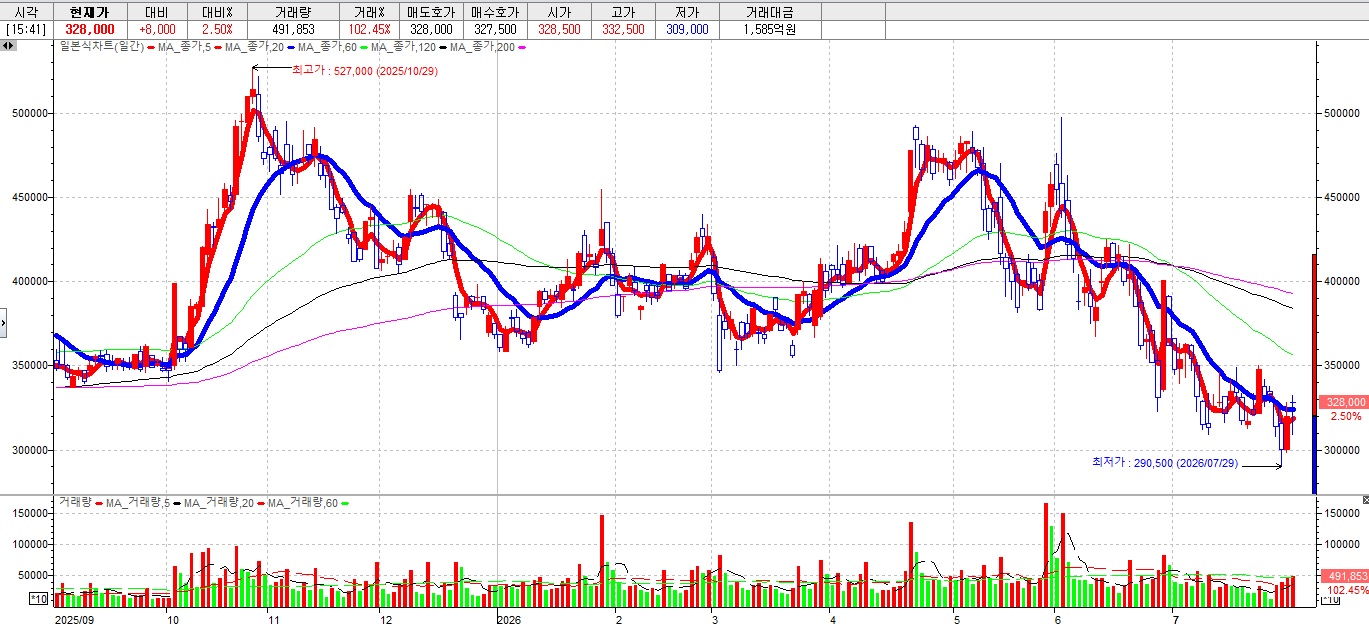Select the [15:41] time cell
The height and width of the screenshot is (624, 1369).
[x=24, y=30]
